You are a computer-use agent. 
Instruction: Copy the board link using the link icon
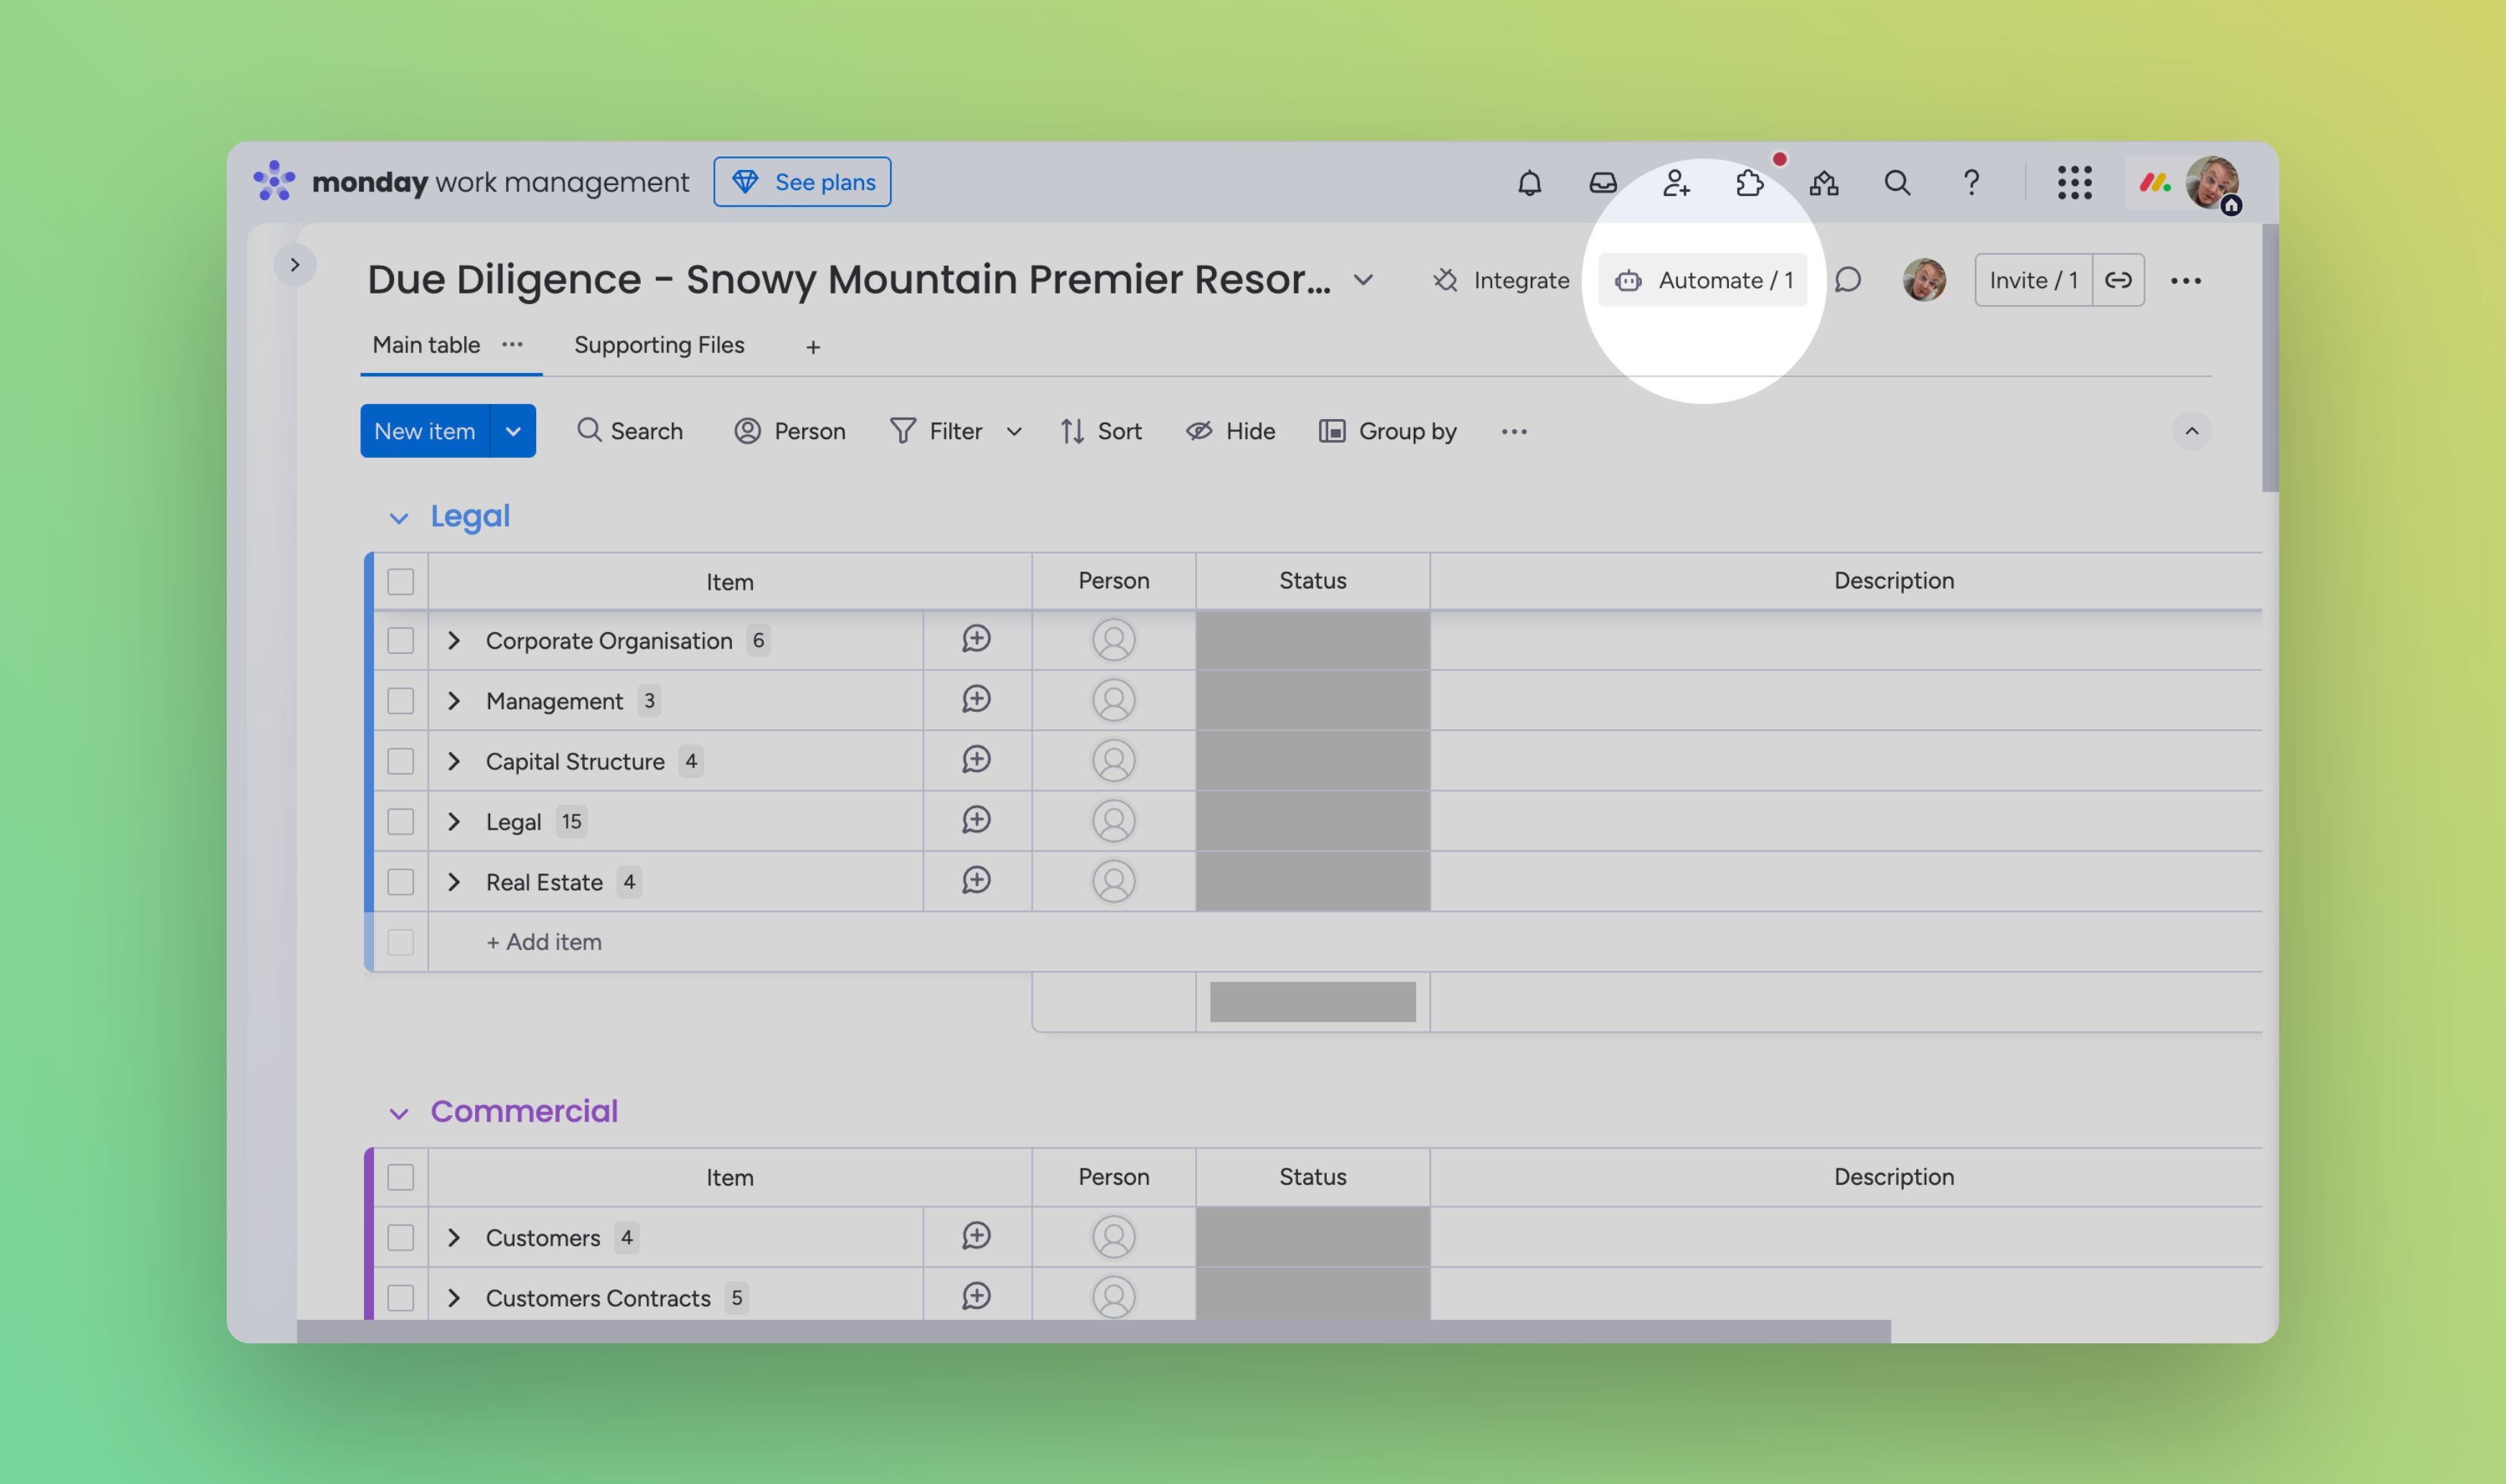point(2118,280)
